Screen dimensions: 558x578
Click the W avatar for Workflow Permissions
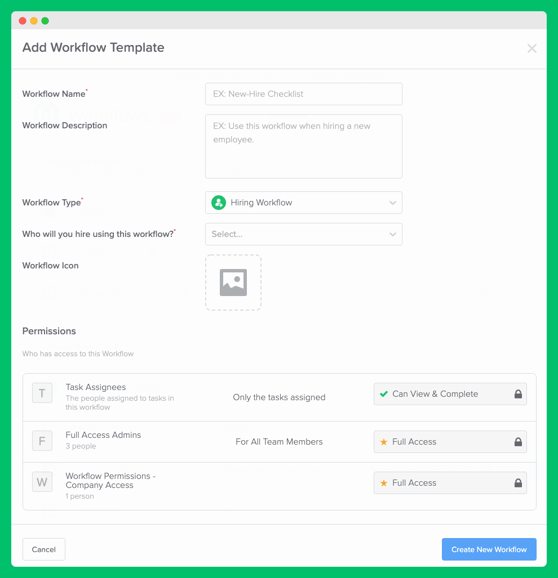pyautogui.click(x=42, y=482)
